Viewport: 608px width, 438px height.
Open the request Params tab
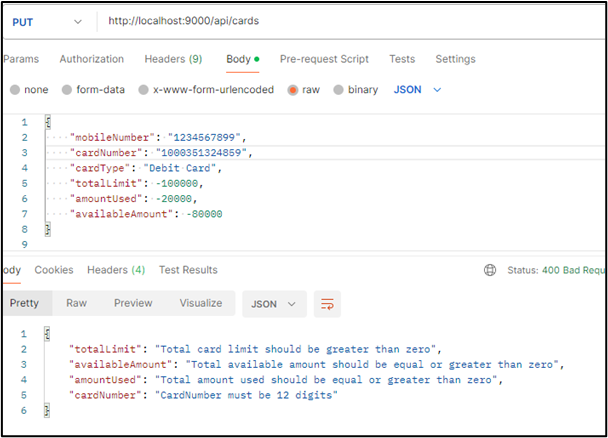click(21, 59)
